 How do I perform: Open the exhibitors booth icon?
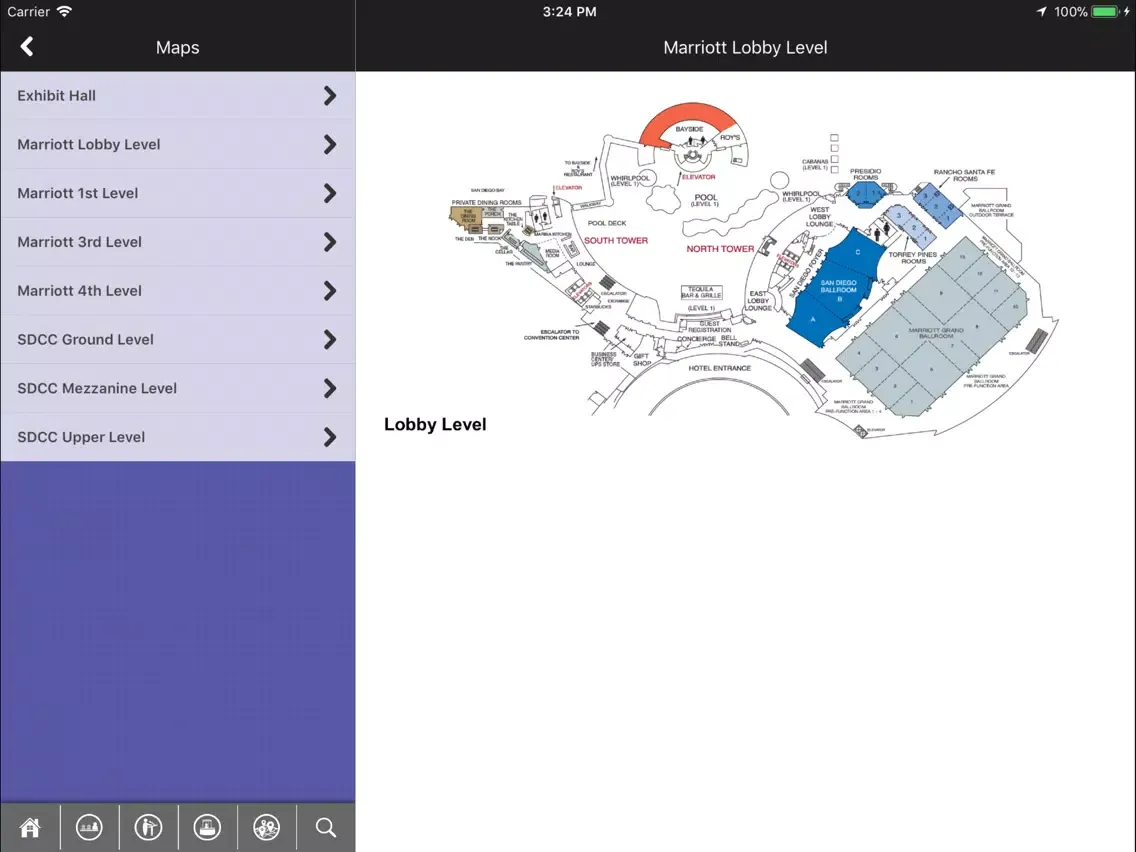pyautogui.click(x=207, y=827)
